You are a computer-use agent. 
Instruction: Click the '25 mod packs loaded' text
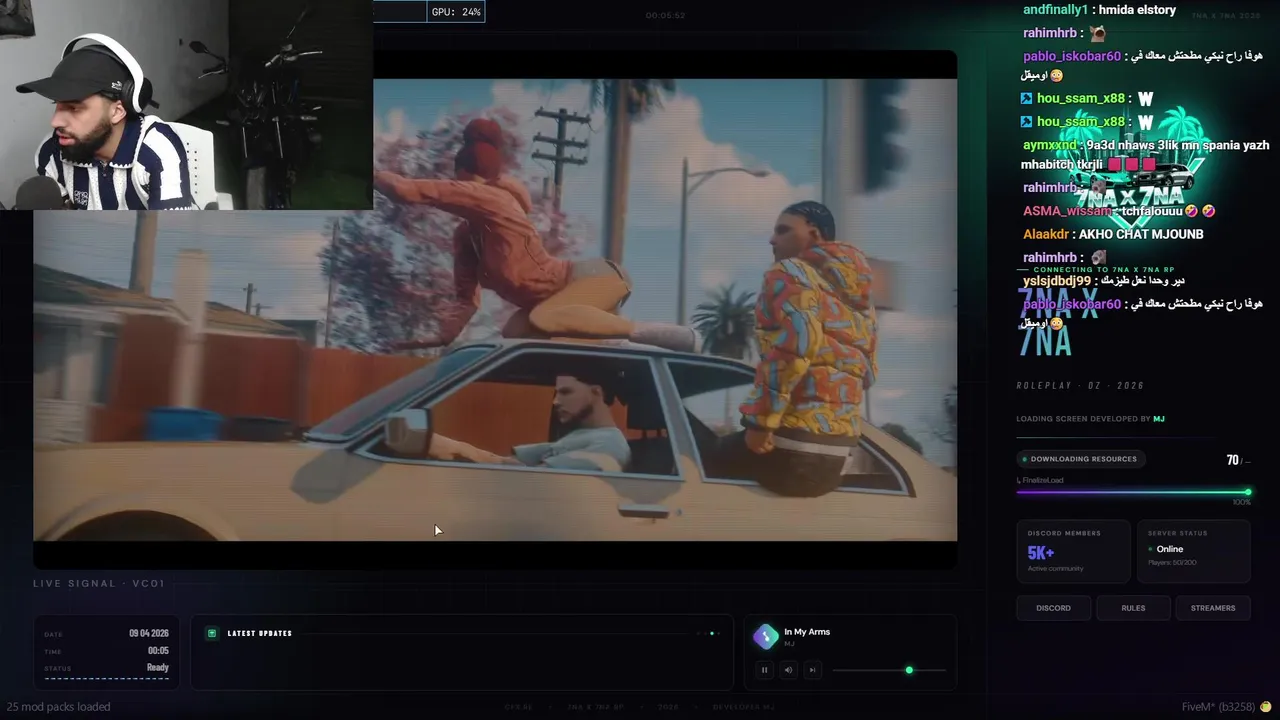[x=58, y=706]
